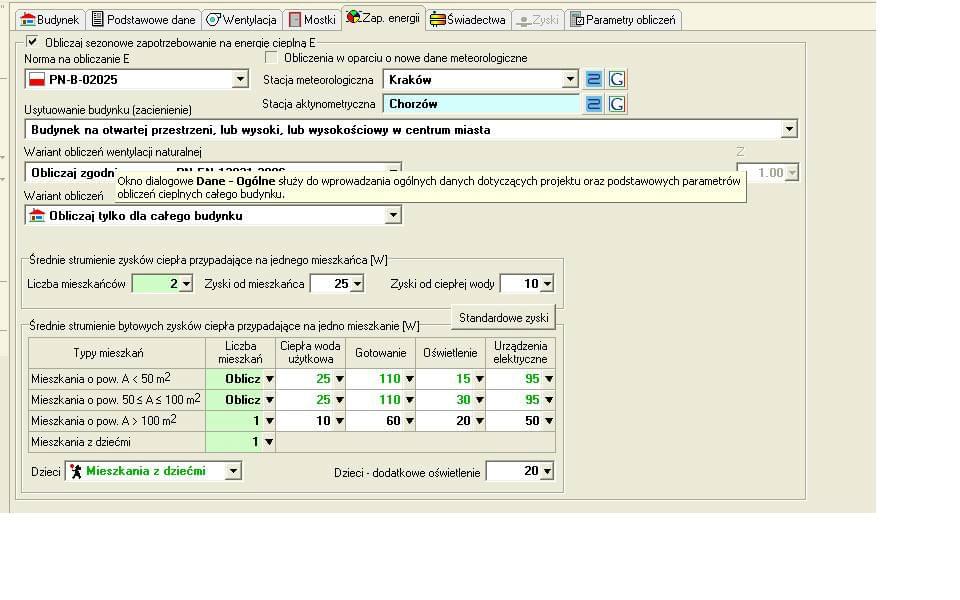Viewport: 960px width, 600px height.
Task: Open Ciepła woda dropdown showing 10 in table
Action: point(339,421)
